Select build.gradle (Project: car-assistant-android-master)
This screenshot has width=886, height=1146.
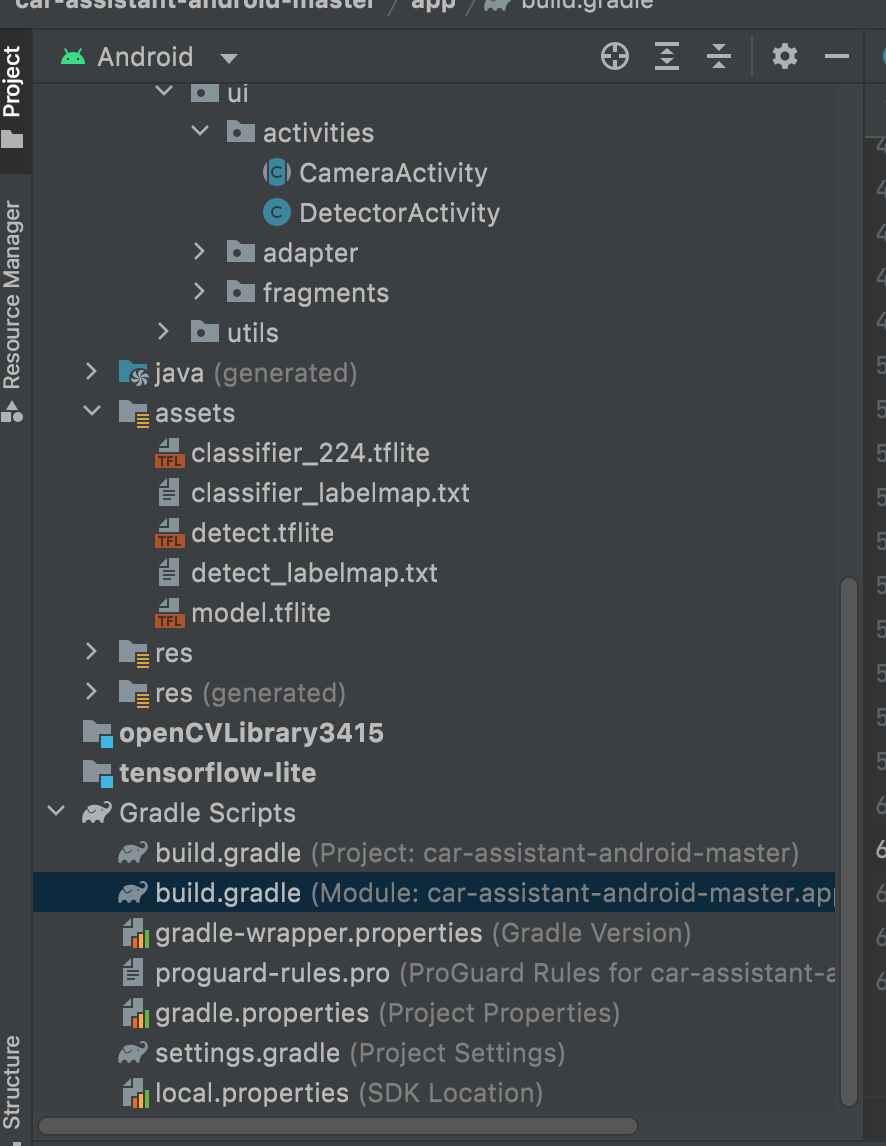click(x=477, y=853)
